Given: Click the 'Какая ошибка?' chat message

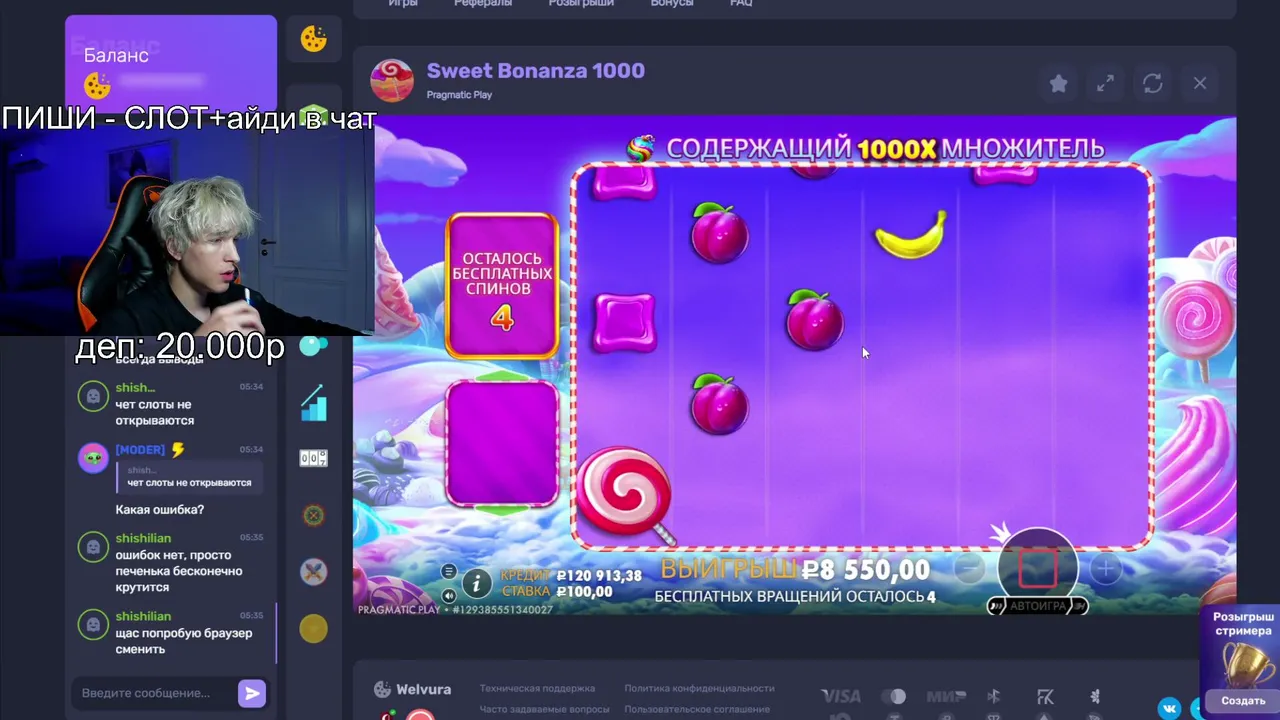Looking at the screenshot, I should 159,510.
